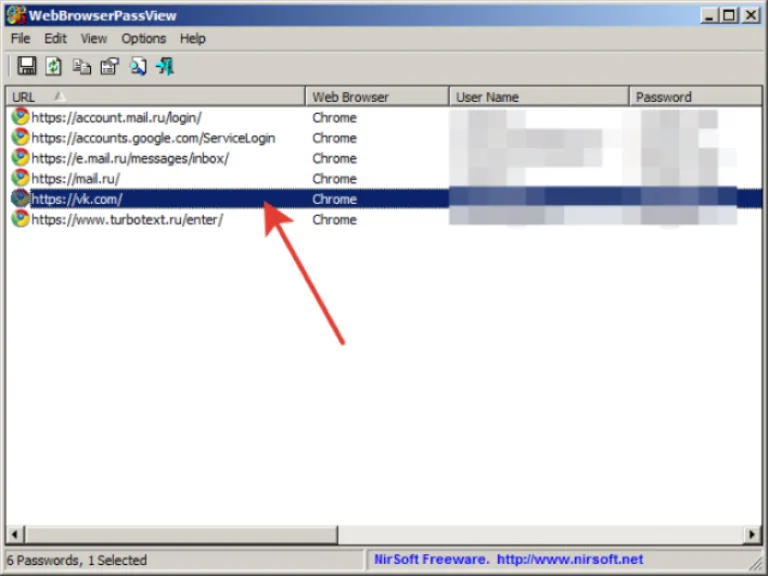The width and height of the screenshot is (768, 576).
Task: Sort by the URL column header
Action: pos(155,96)
